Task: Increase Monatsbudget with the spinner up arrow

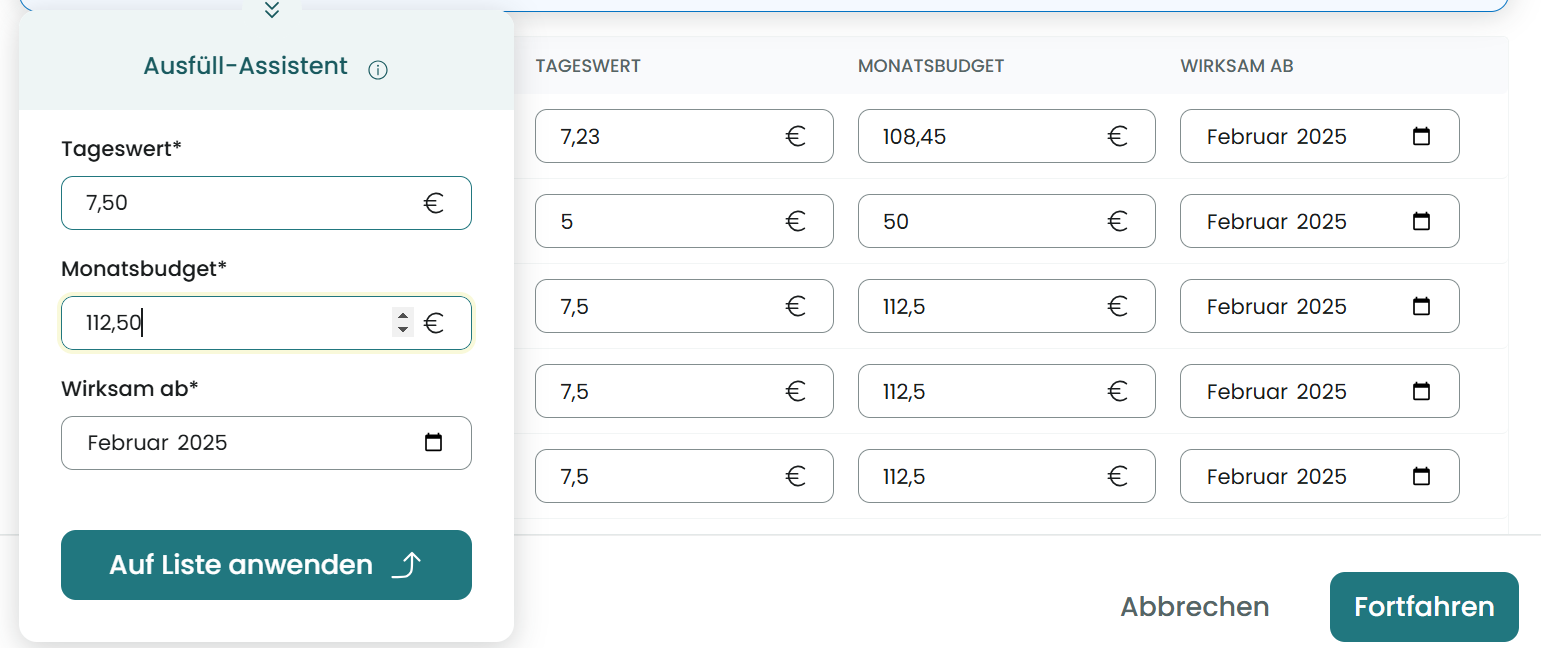Action: coord(403,316)
